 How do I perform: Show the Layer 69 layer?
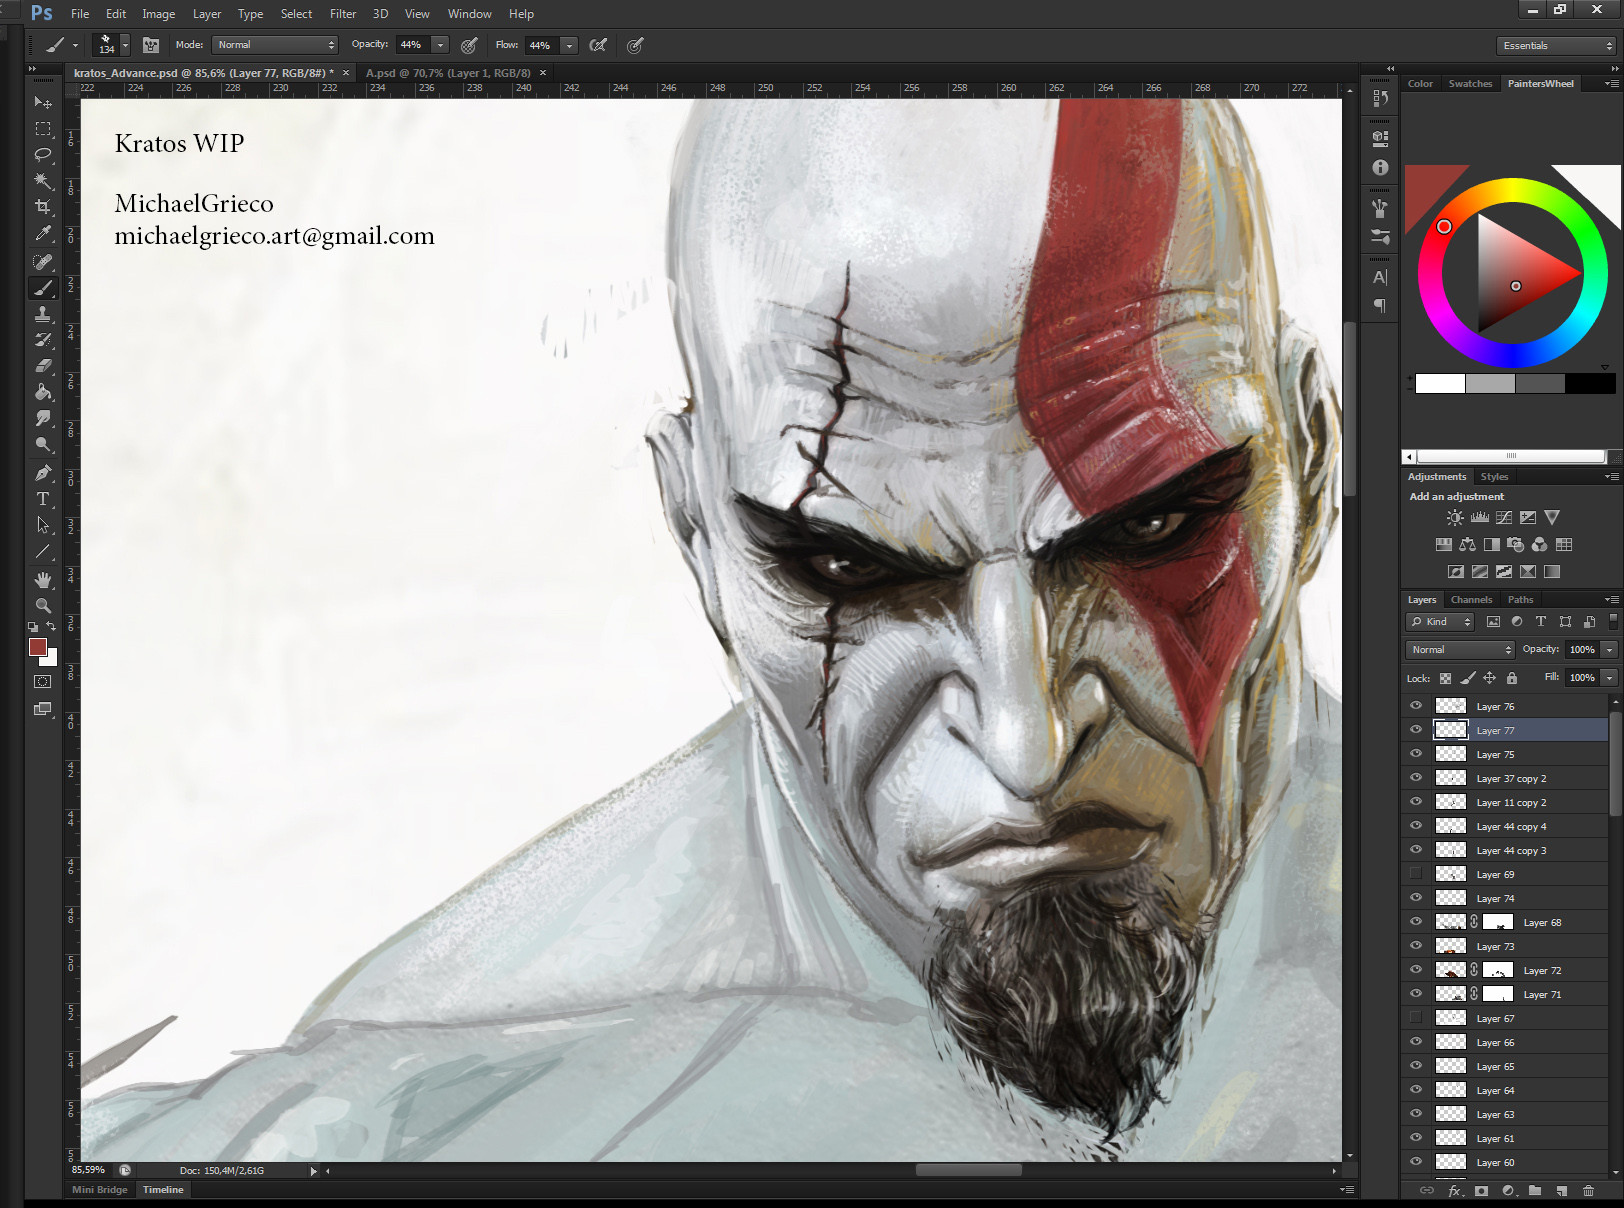click(1416, 873)
